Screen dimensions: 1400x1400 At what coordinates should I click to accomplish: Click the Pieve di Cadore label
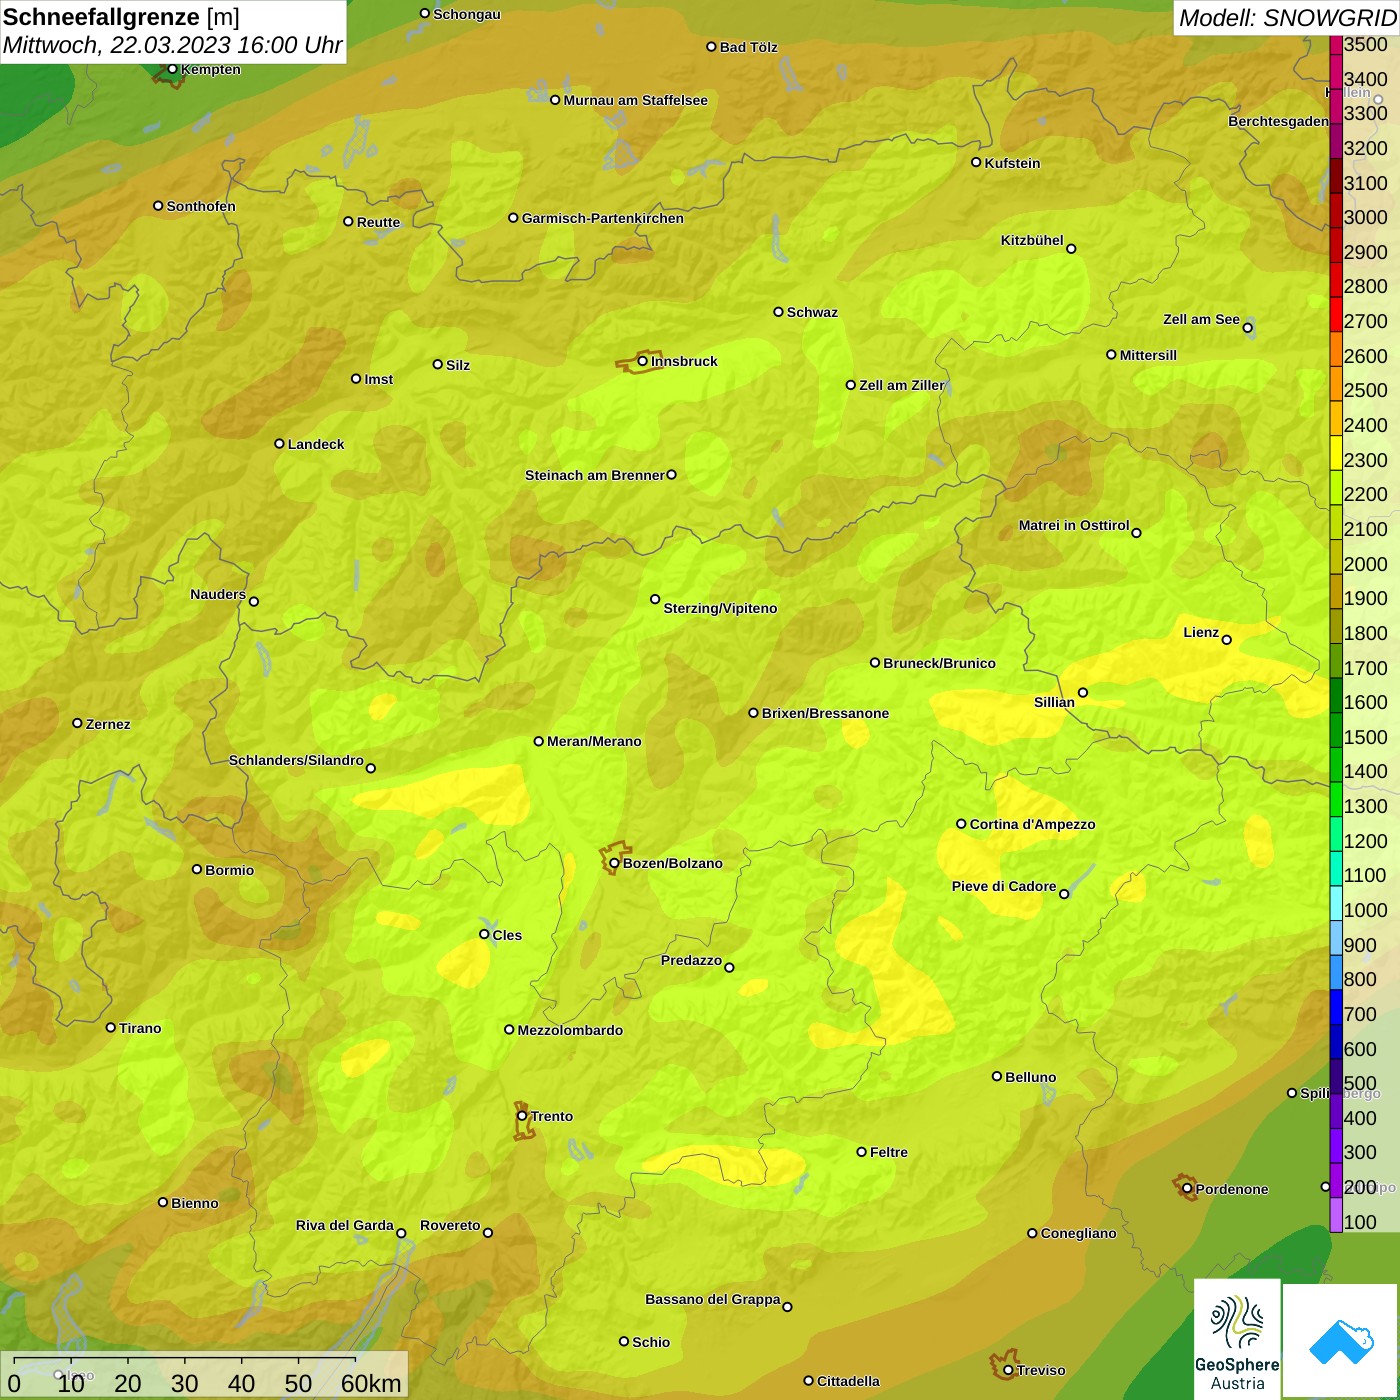[x=1004, y=886]
